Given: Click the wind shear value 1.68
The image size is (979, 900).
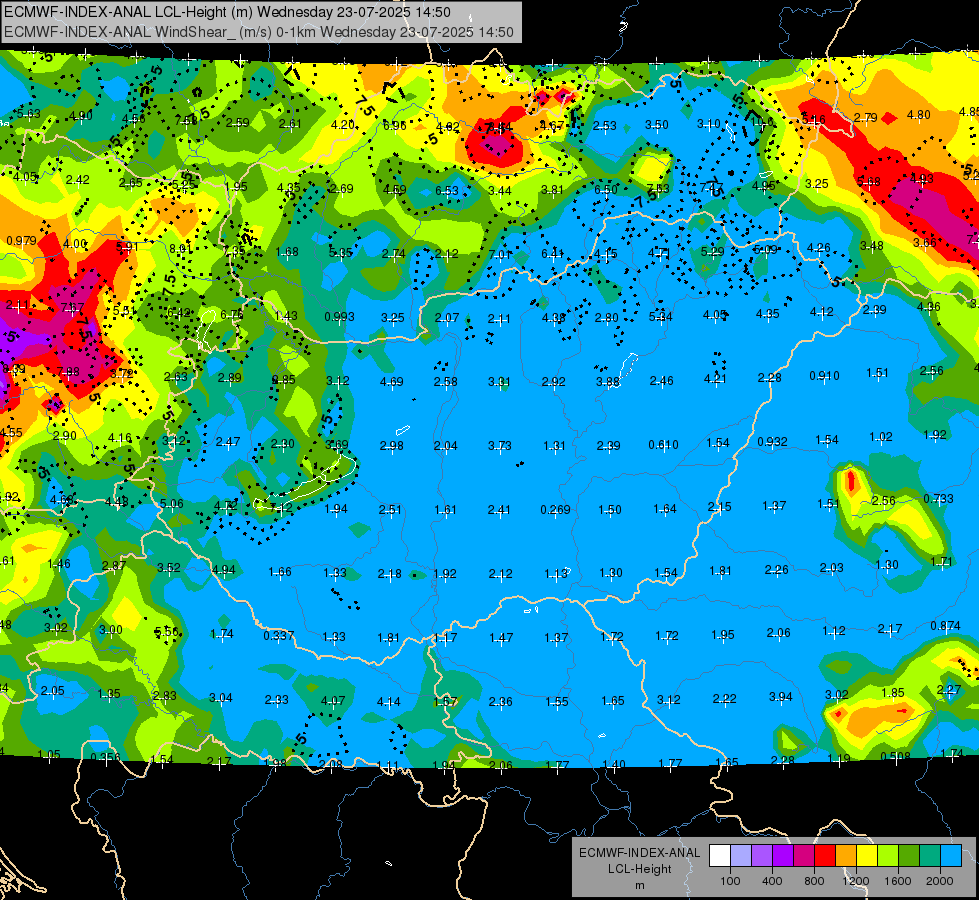Looking at the screenshot, I should [287, 252].
